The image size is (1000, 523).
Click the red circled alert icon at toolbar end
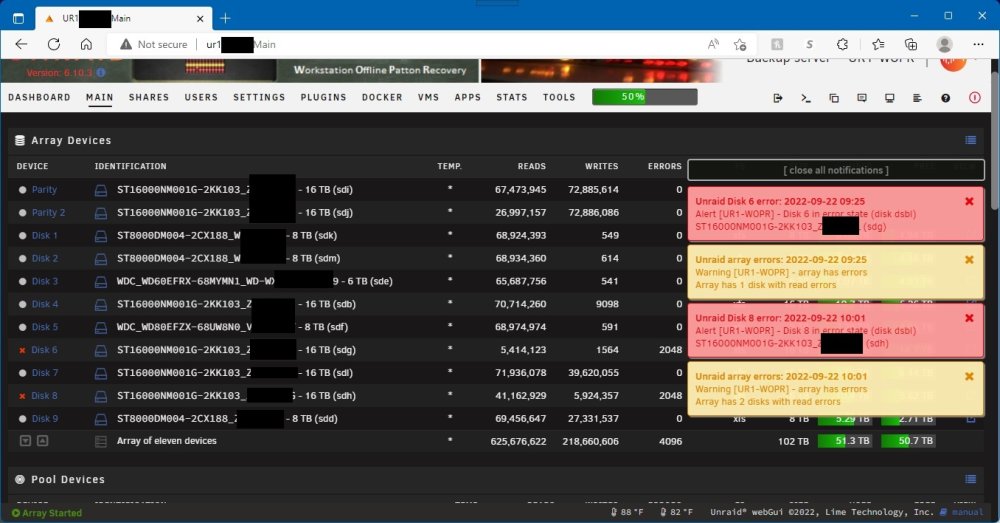[x=974, y=98]
